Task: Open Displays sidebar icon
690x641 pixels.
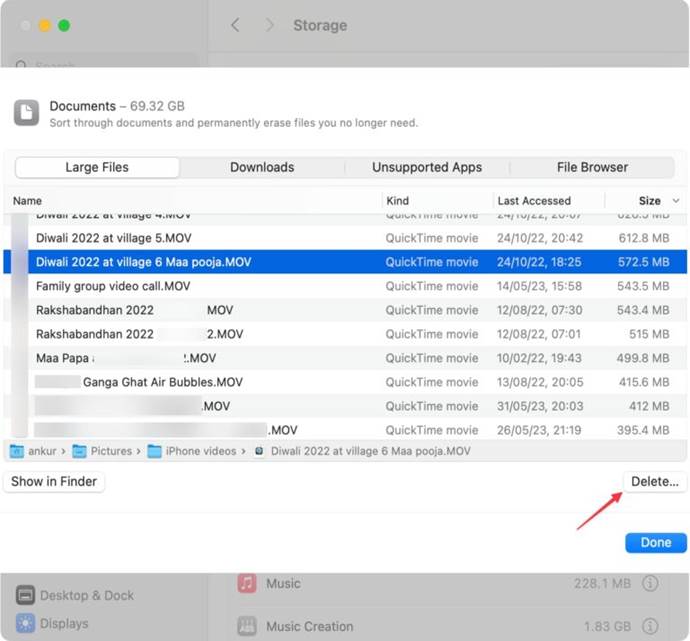Action: coord(25,623)
